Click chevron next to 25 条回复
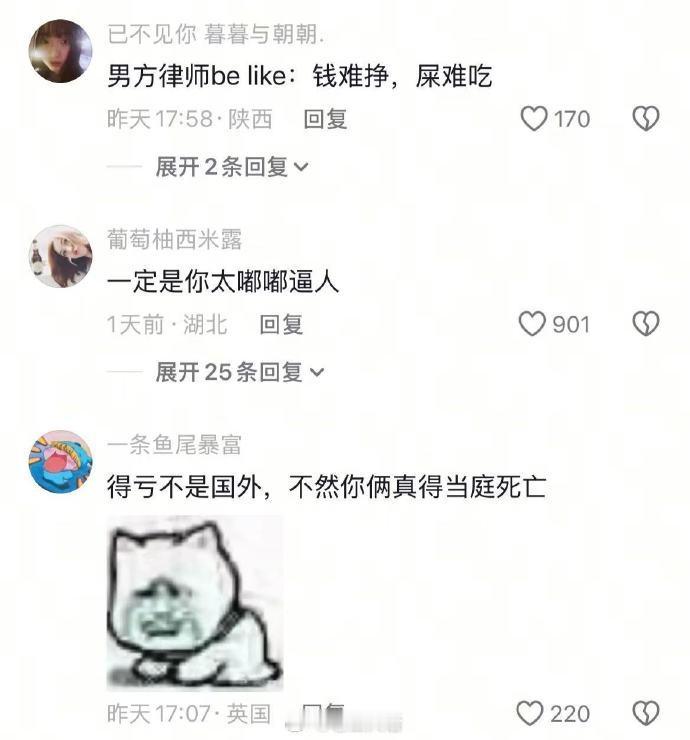 (x=317, y=372)
